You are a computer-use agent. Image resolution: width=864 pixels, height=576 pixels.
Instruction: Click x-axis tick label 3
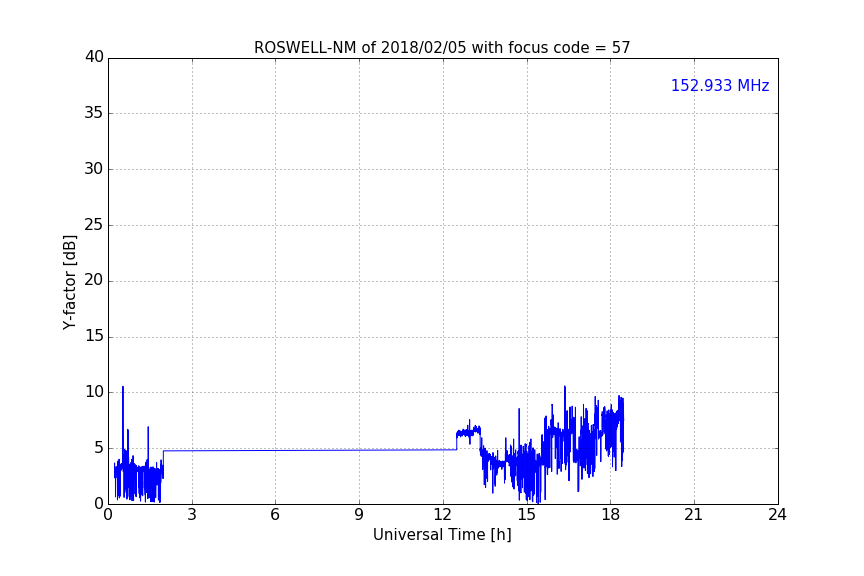tap(192, 515)
